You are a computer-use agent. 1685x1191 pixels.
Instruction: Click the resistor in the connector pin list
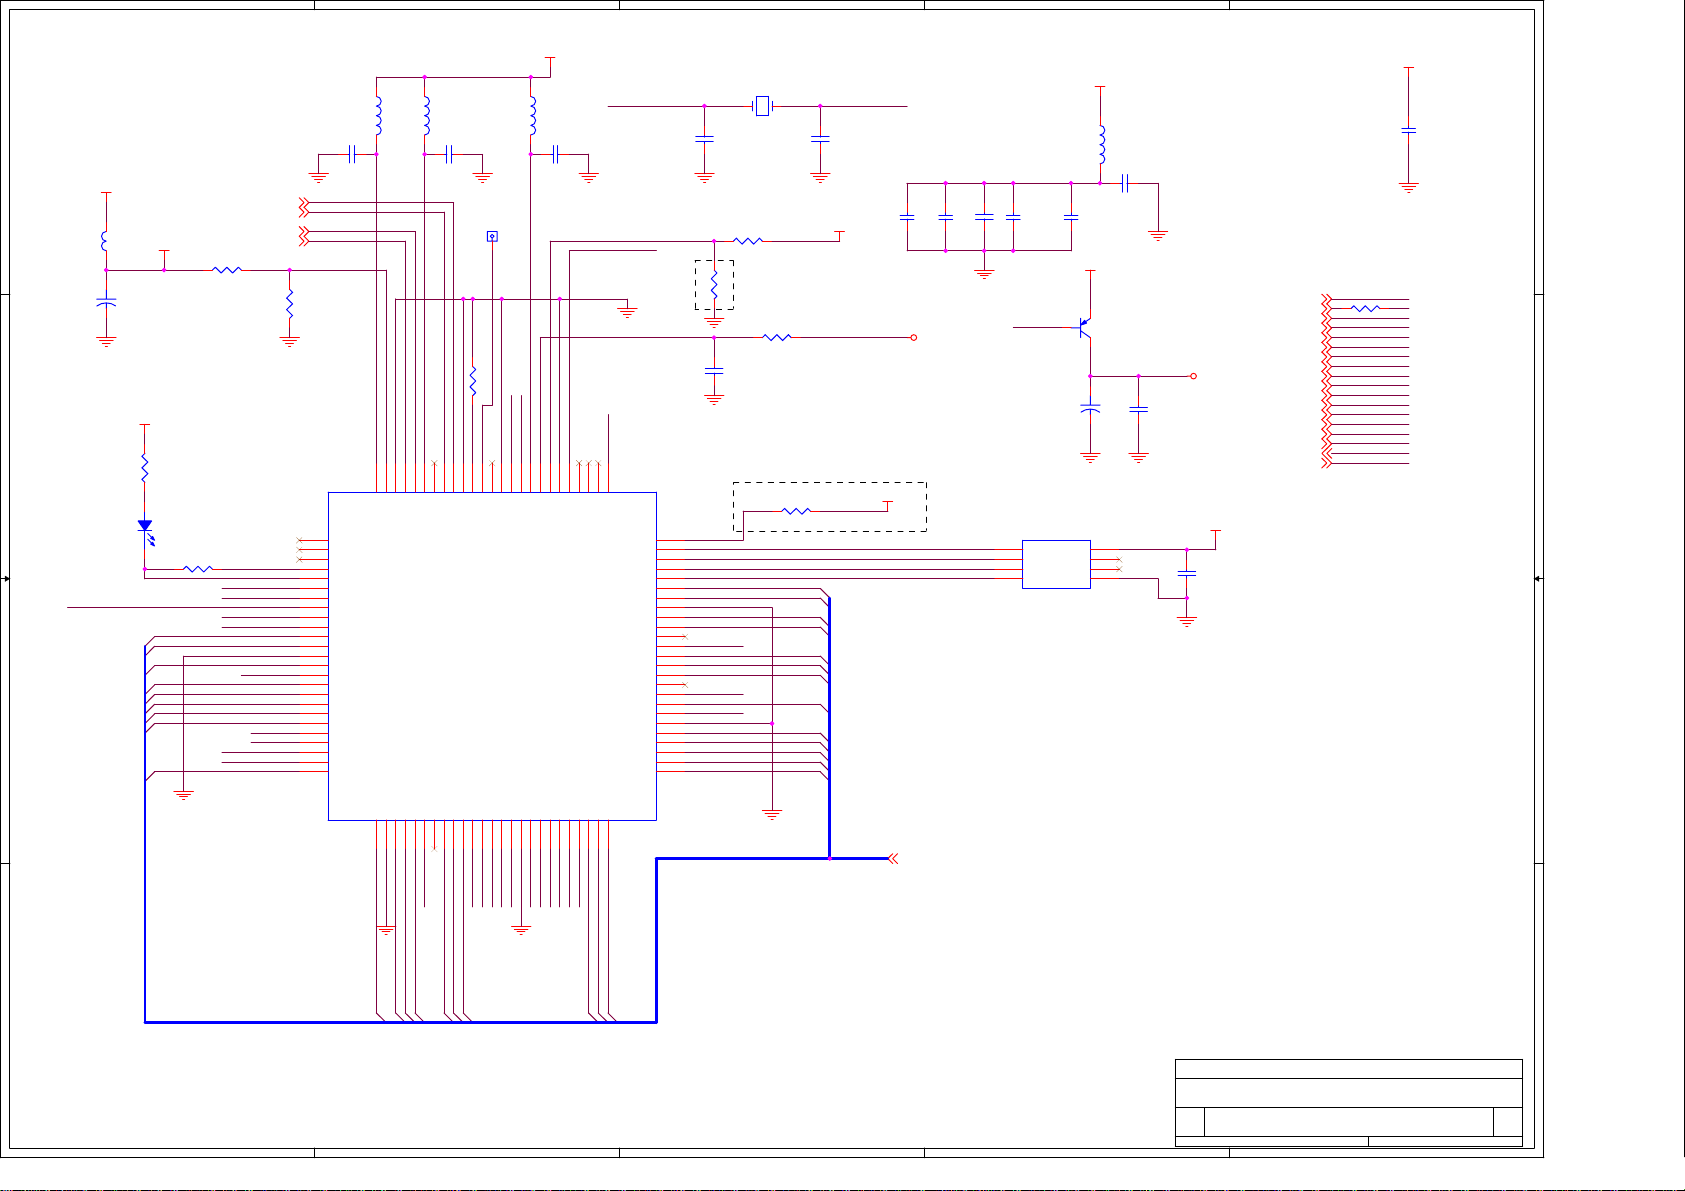pos(1365,308)
